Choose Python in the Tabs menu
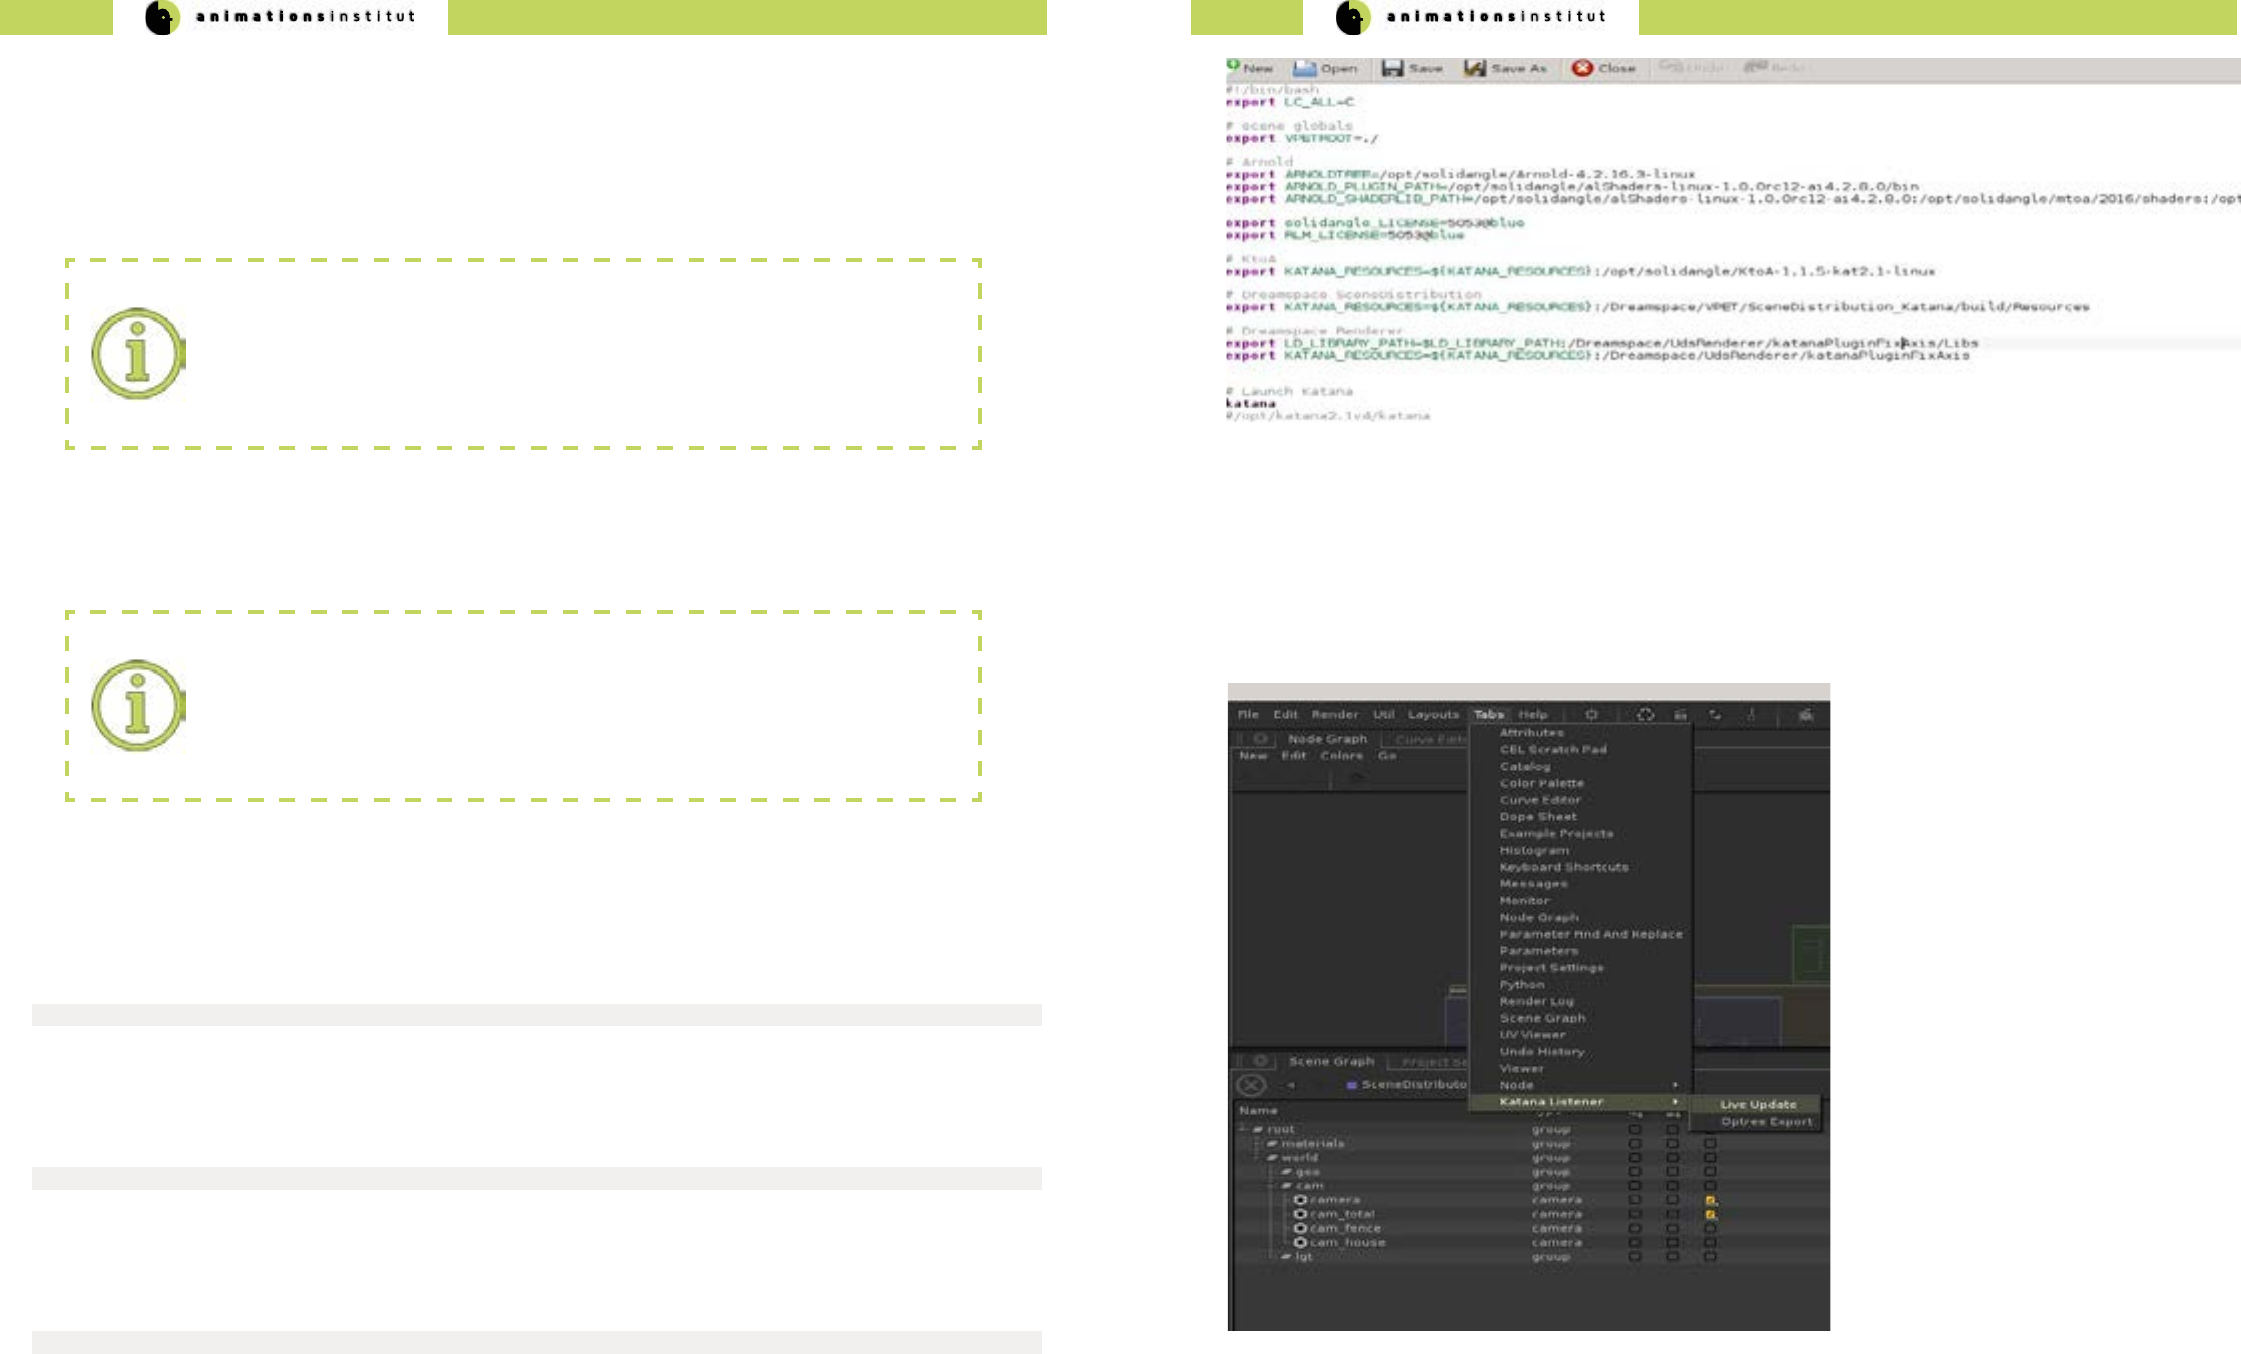 [x=1521, y=985]
